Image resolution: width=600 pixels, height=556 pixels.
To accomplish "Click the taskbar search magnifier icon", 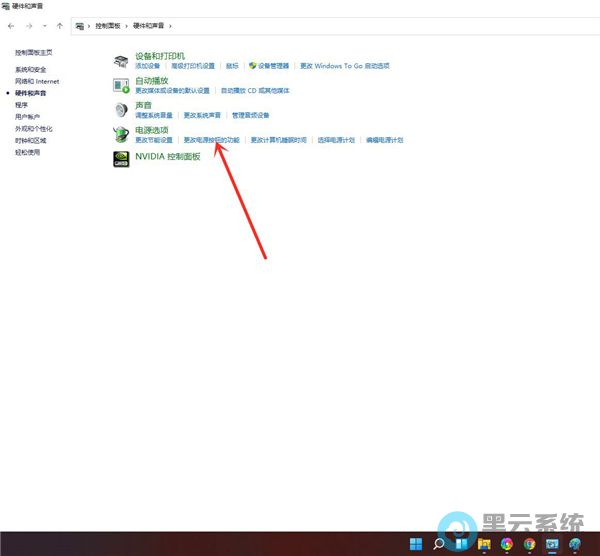I will tap(439, 544).
